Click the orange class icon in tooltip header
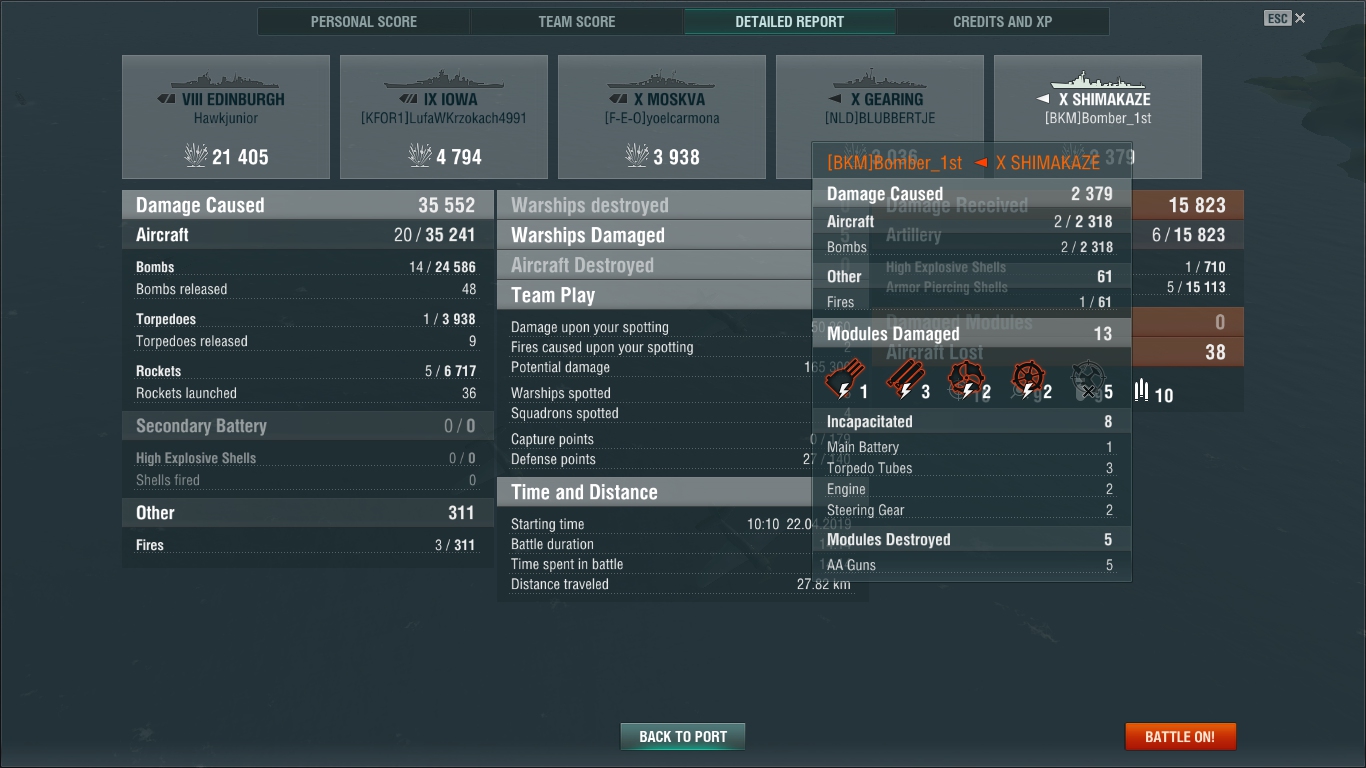The width and height of the screenshot is (1366, 768). click(x=981, y=162)
